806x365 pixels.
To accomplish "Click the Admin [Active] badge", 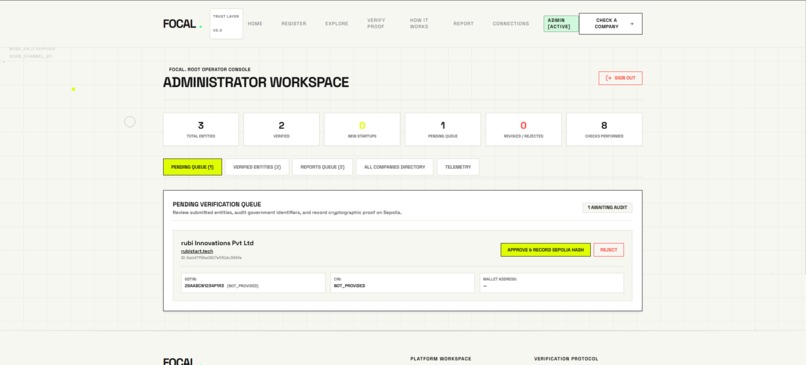I will (560, 24).
